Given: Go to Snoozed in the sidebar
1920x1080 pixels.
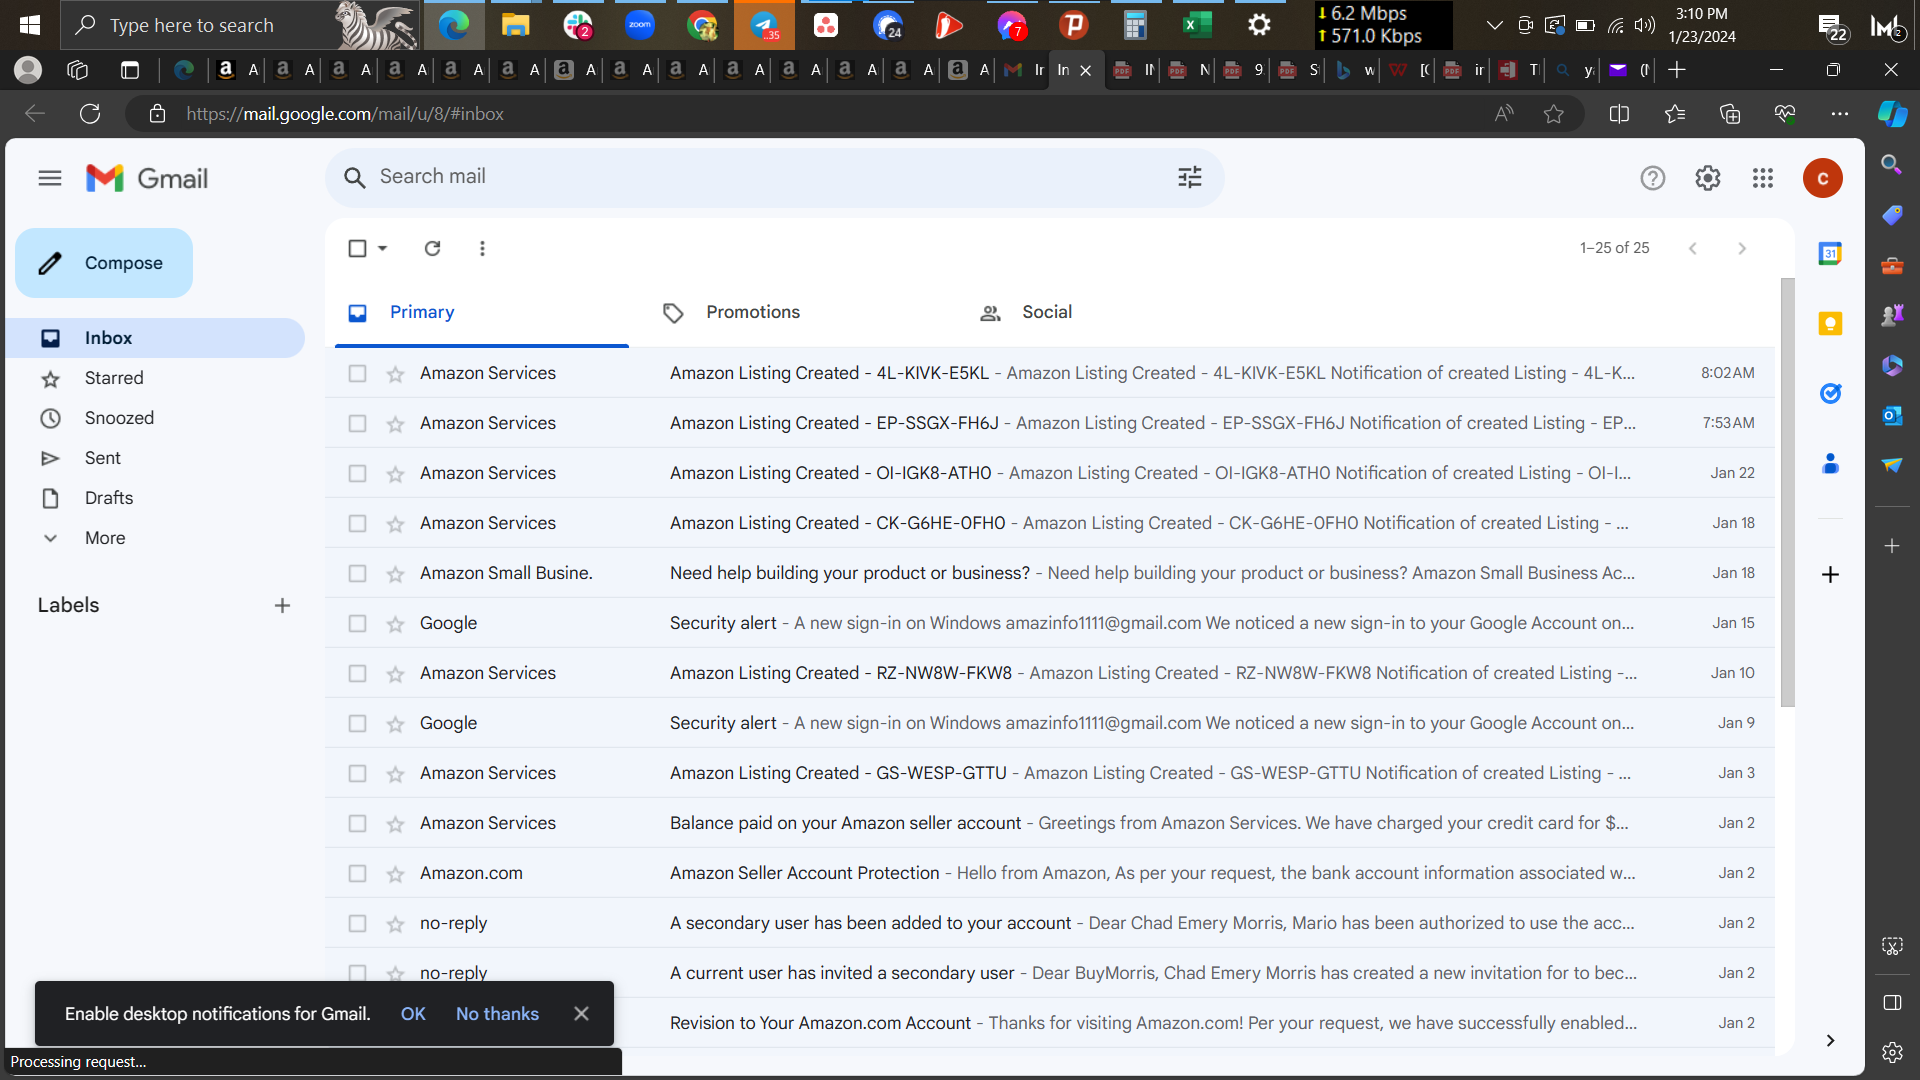Looking at the screenshot, I should (x=155, y=418).
